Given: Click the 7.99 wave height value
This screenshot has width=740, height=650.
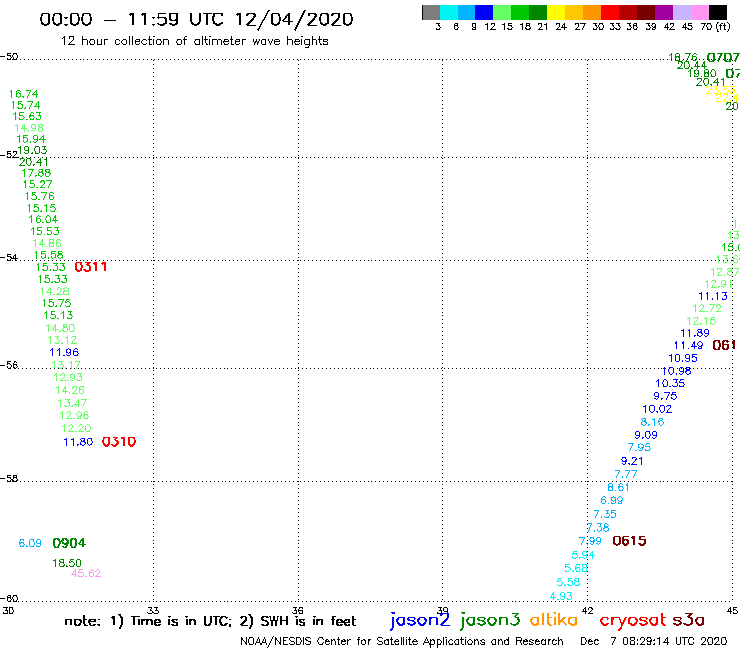Looking at the screenshot, I should [590, 541].
